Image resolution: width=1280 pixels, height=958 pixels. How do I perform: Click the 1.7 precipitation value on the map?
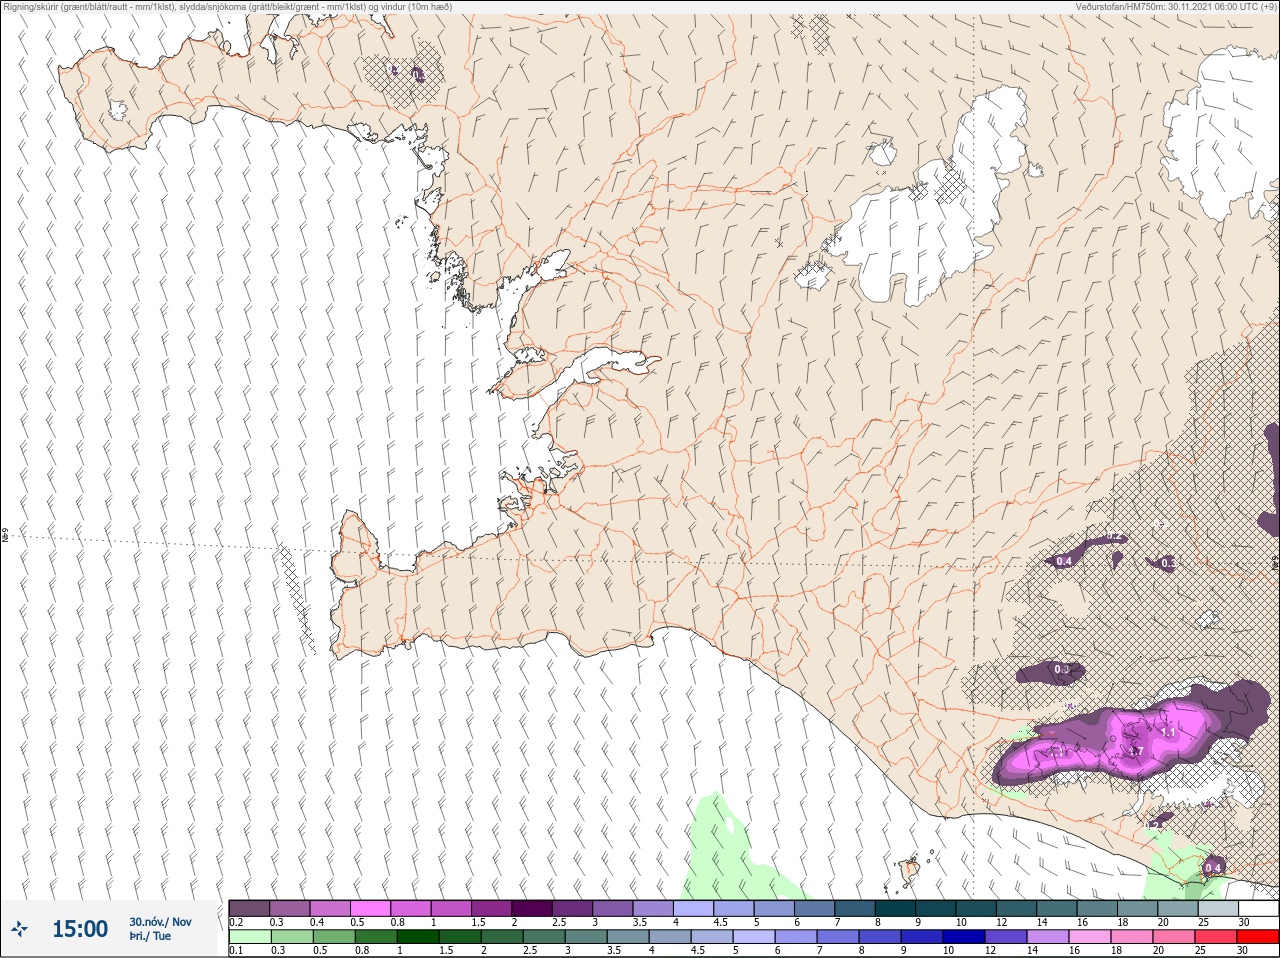[x=1136, y=752]
